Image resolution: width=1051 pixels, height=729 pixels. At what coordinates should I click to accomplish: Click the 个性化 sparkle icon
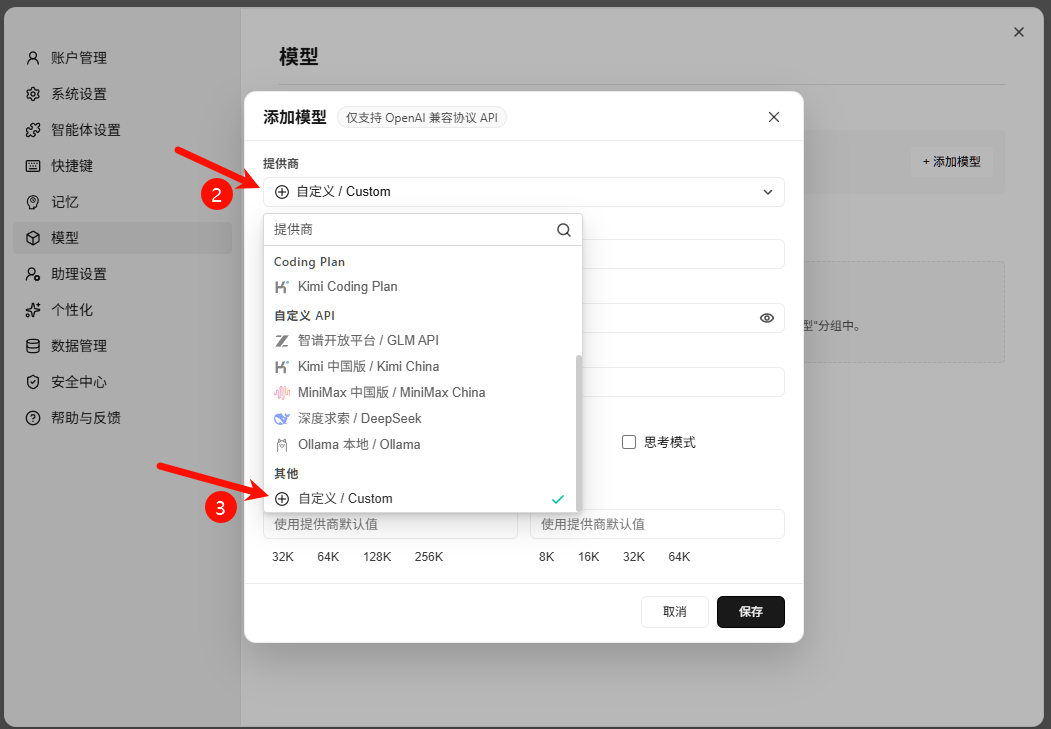pos(33,310)
